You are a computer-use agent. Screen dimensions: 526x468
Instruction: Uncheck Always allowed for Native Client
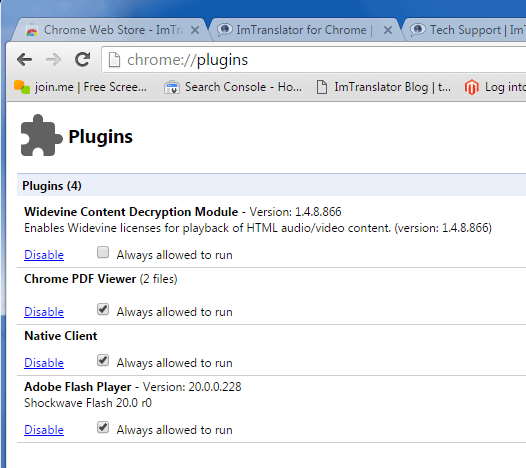click(x=103, y=360)
